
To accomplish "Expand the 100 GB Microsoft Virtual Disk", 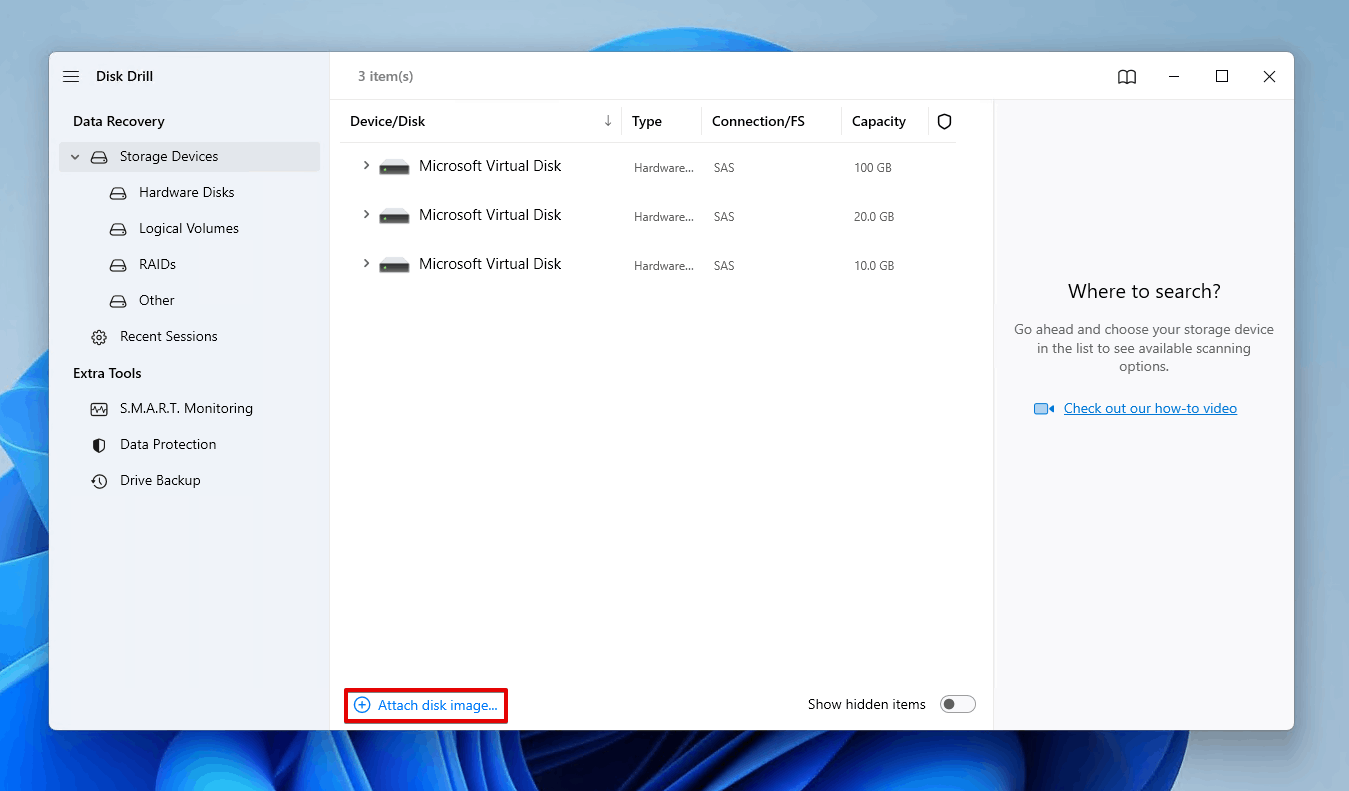I will (x=366, y=166).
